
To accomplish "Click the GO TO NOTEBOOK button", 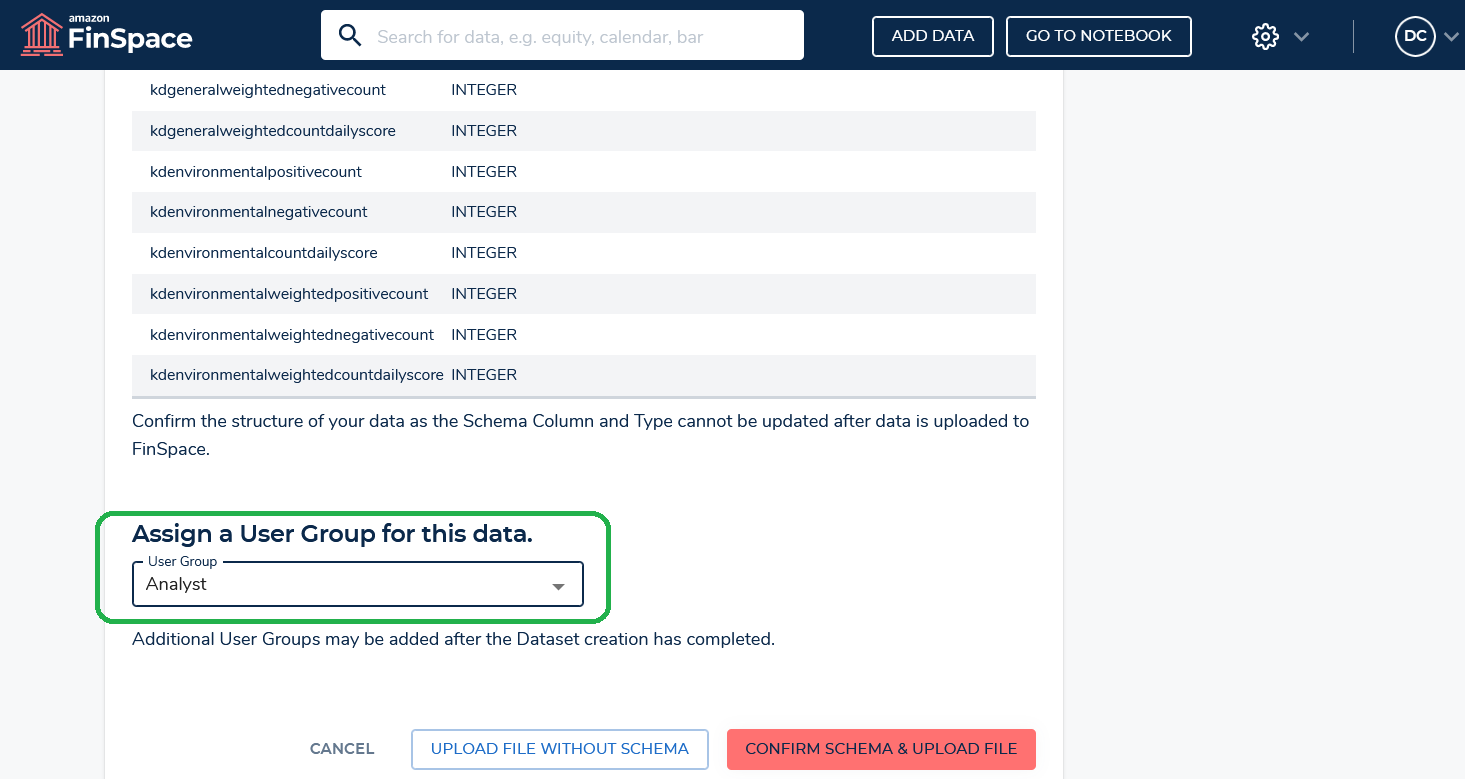I will 1099,36.
